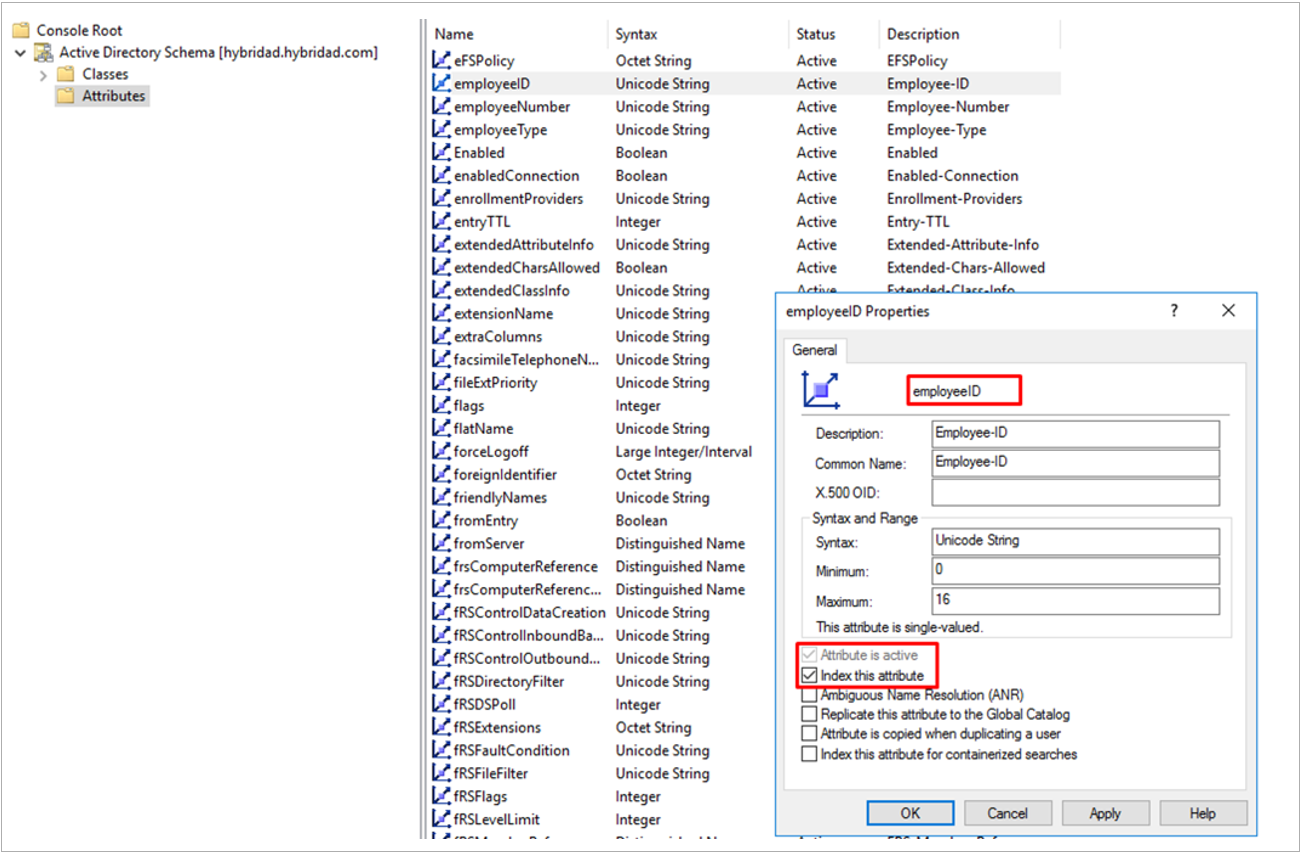Switch to the General tab
Screen dimensions: 1301x852
[814, 350]
